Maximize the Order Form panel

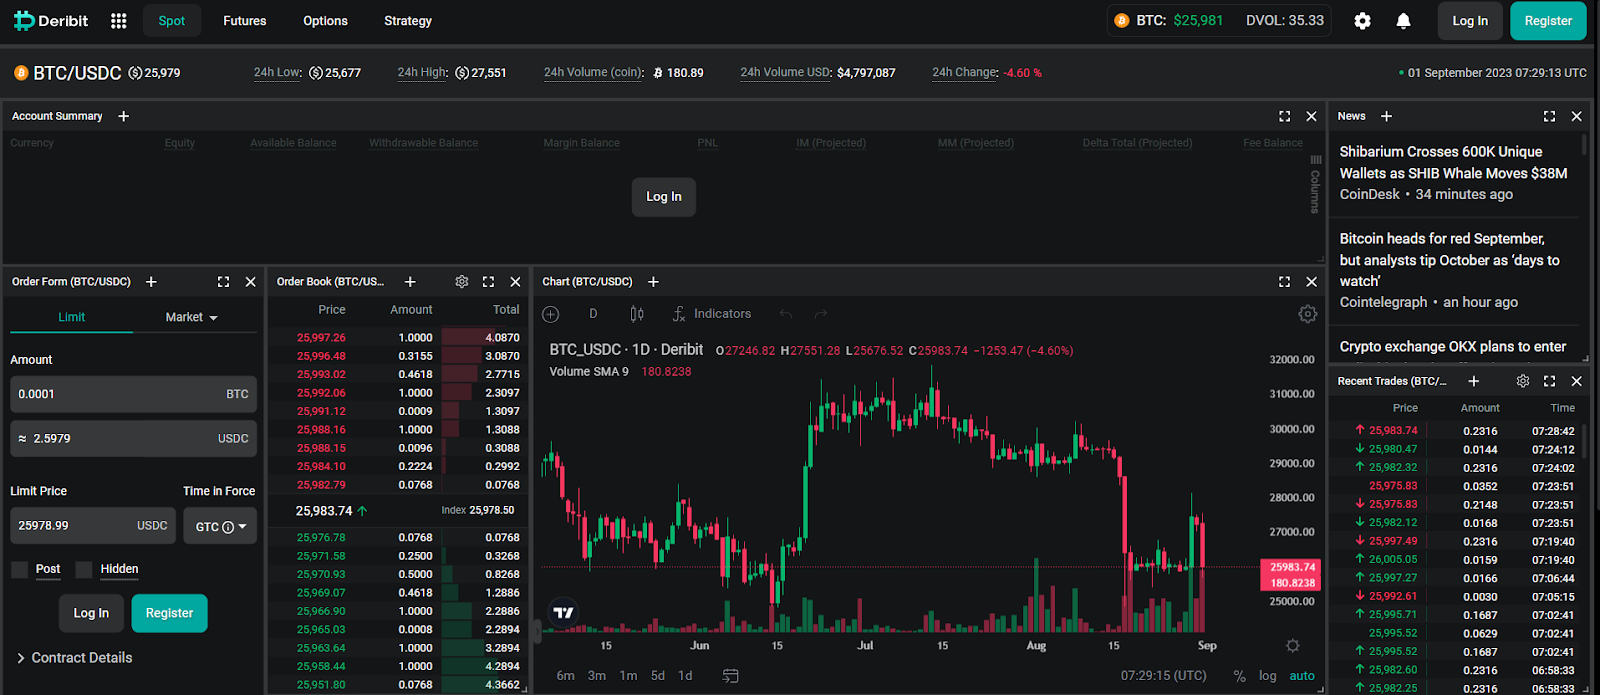(223, 282)
